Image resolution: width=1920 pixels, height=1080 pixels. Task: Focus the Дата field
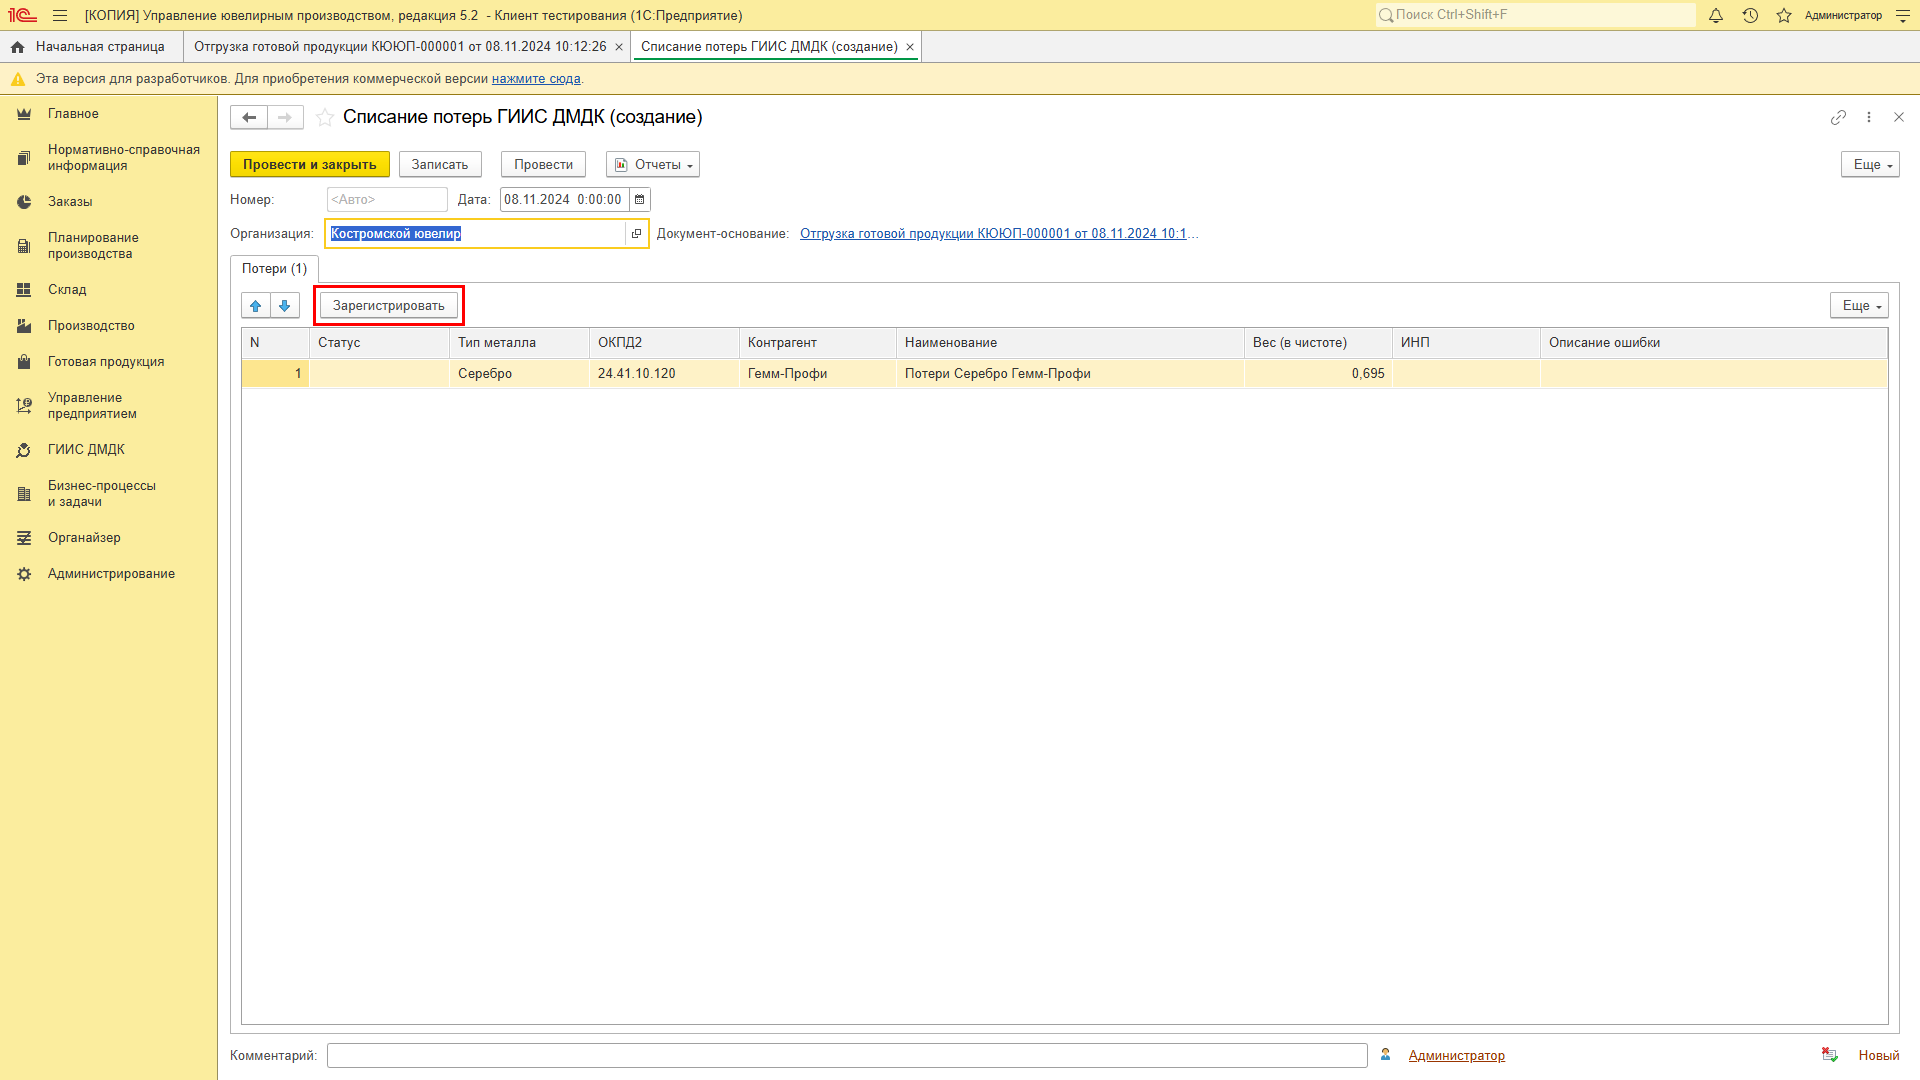[x=564, y=200]
